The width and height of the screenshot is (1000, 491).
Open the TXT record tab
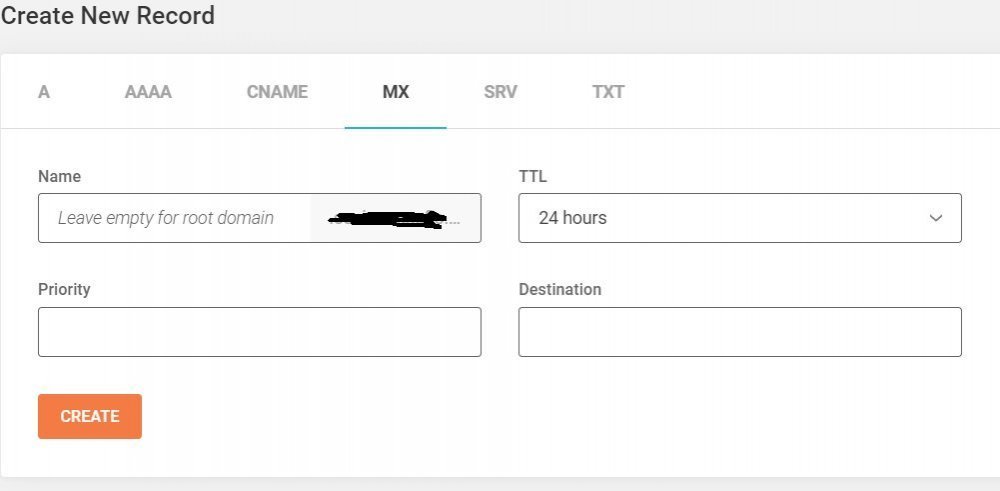point(608,92)
